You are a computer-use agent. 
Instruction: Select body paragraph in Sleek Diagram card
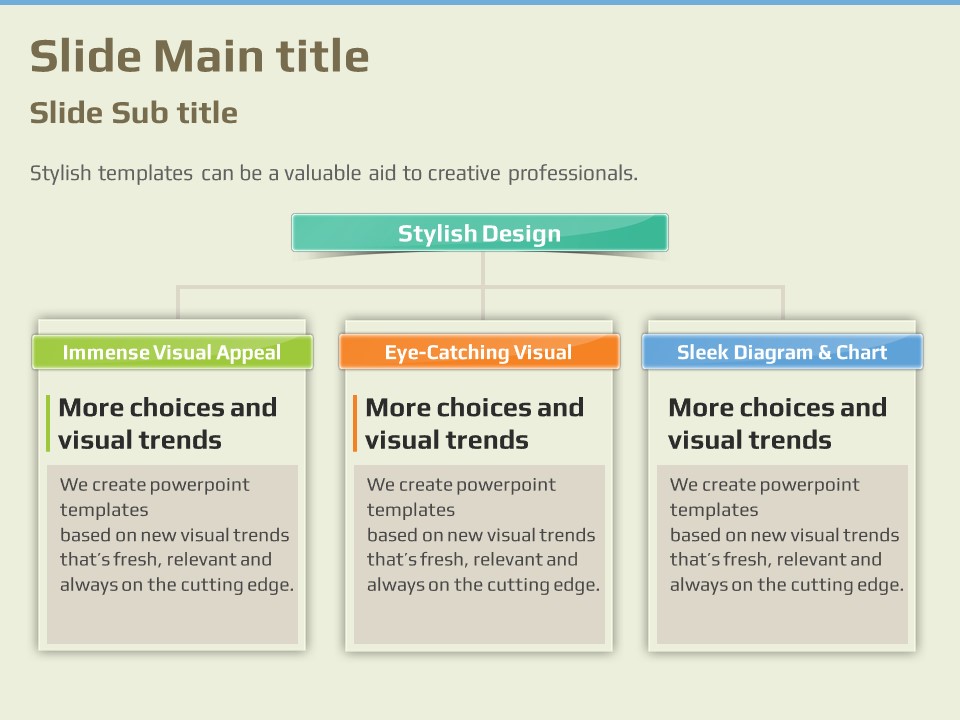click(x=786, y=535)
